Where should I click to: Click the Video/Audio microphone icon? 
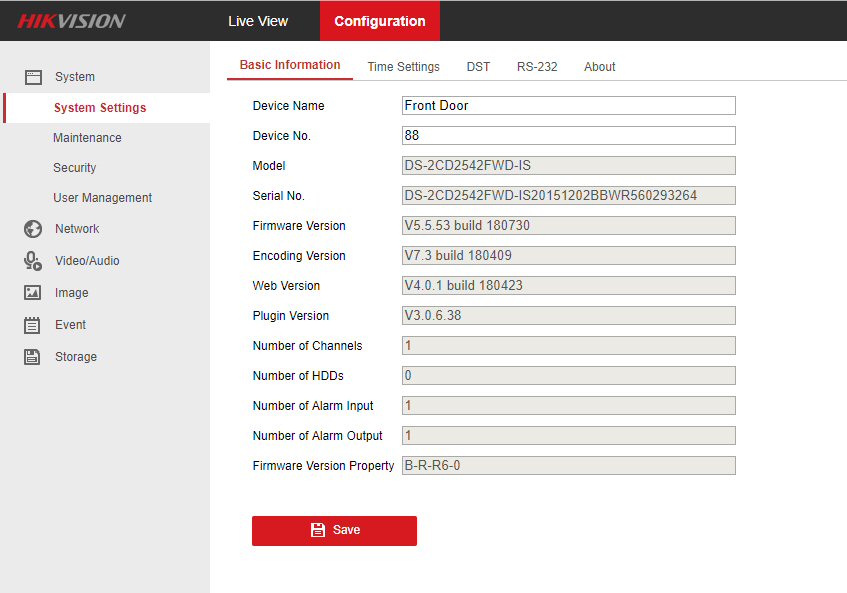point(33,261)
